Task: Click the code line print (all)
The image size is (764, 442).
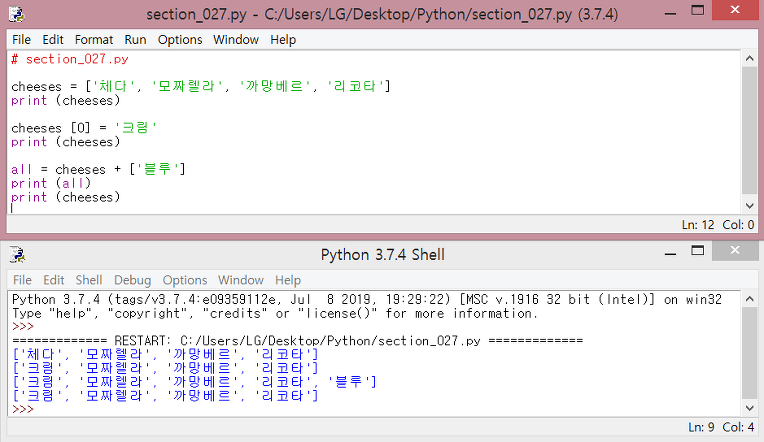Action: point(51,183)
